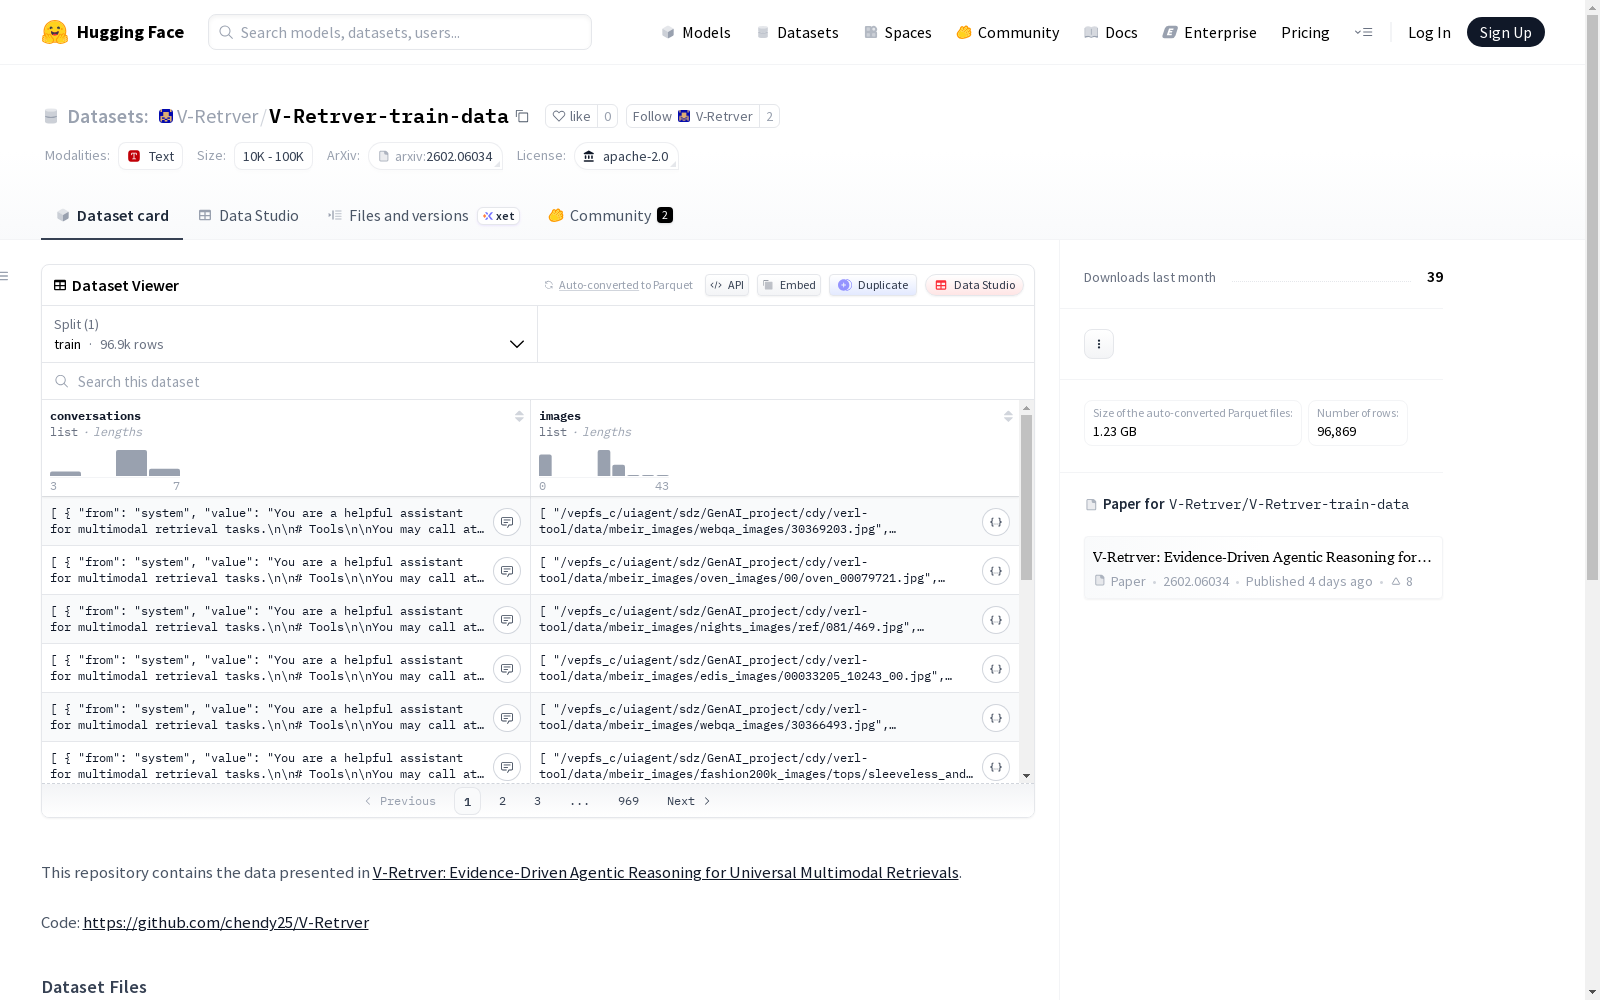Screen dimensions: 1600x1000
Task: Focus the Search this dataset field
Action: pyautogui.click(x=538, y=381)
